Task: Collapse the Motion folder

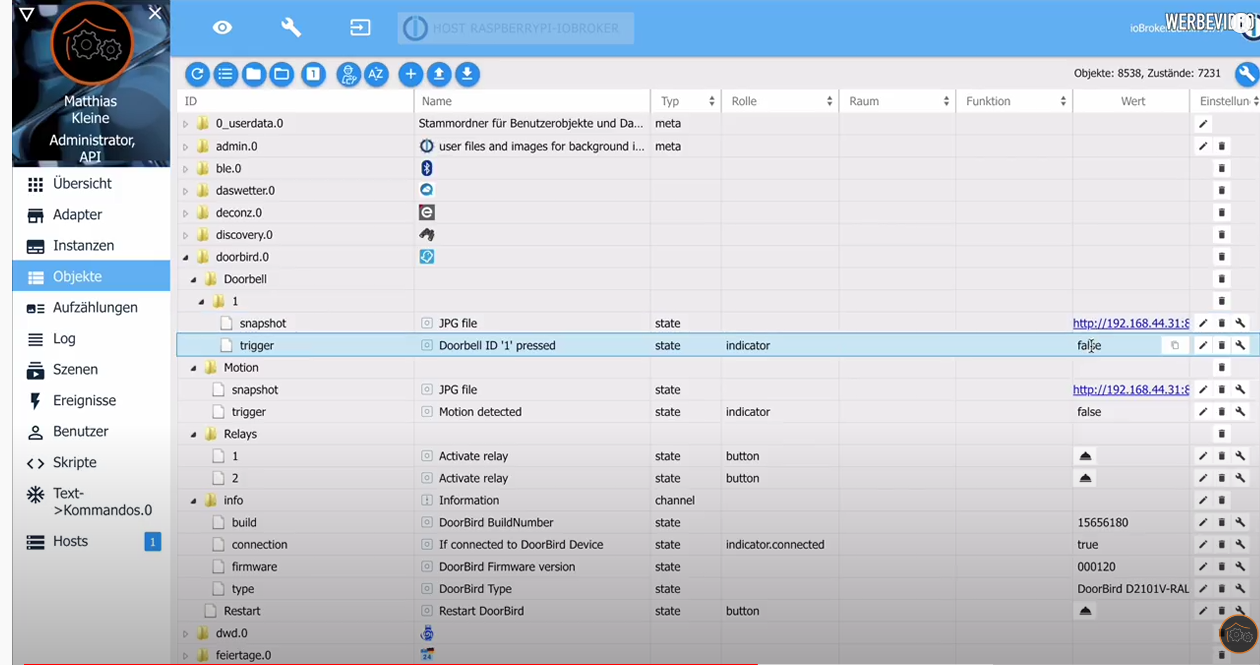Action: 193,368
